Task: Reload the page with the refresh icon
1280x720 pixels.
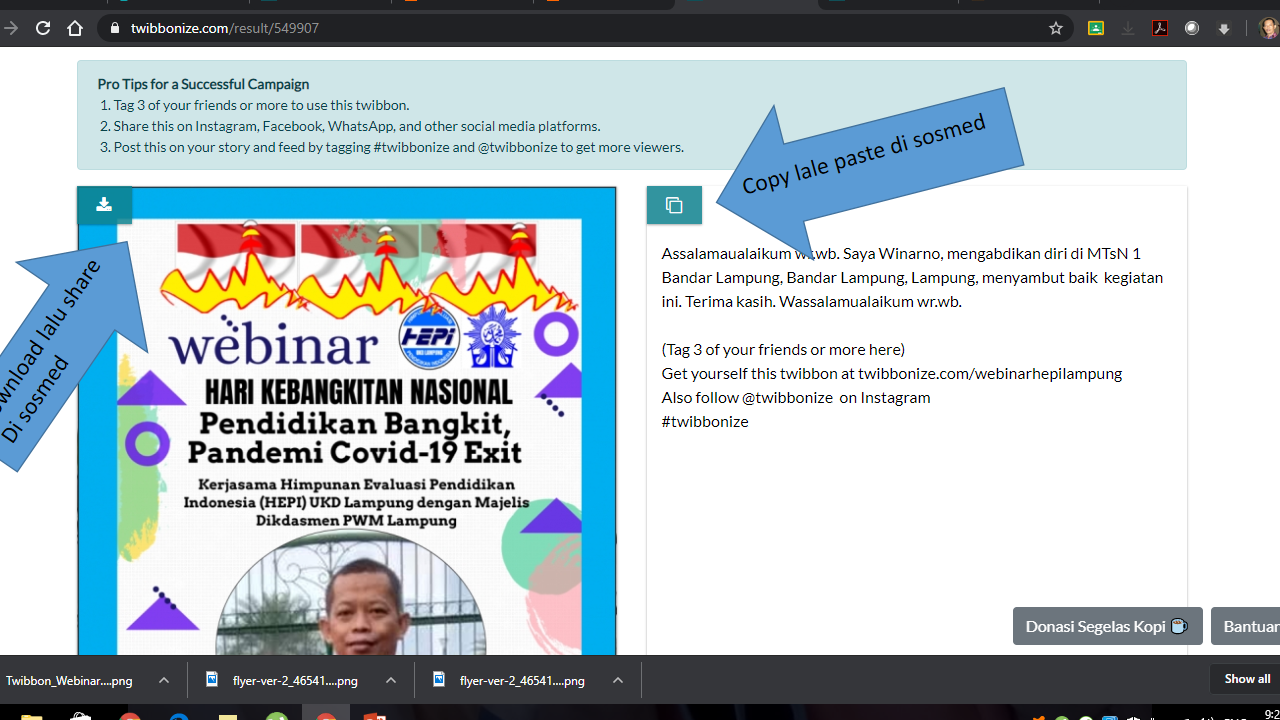Action: 42,28
